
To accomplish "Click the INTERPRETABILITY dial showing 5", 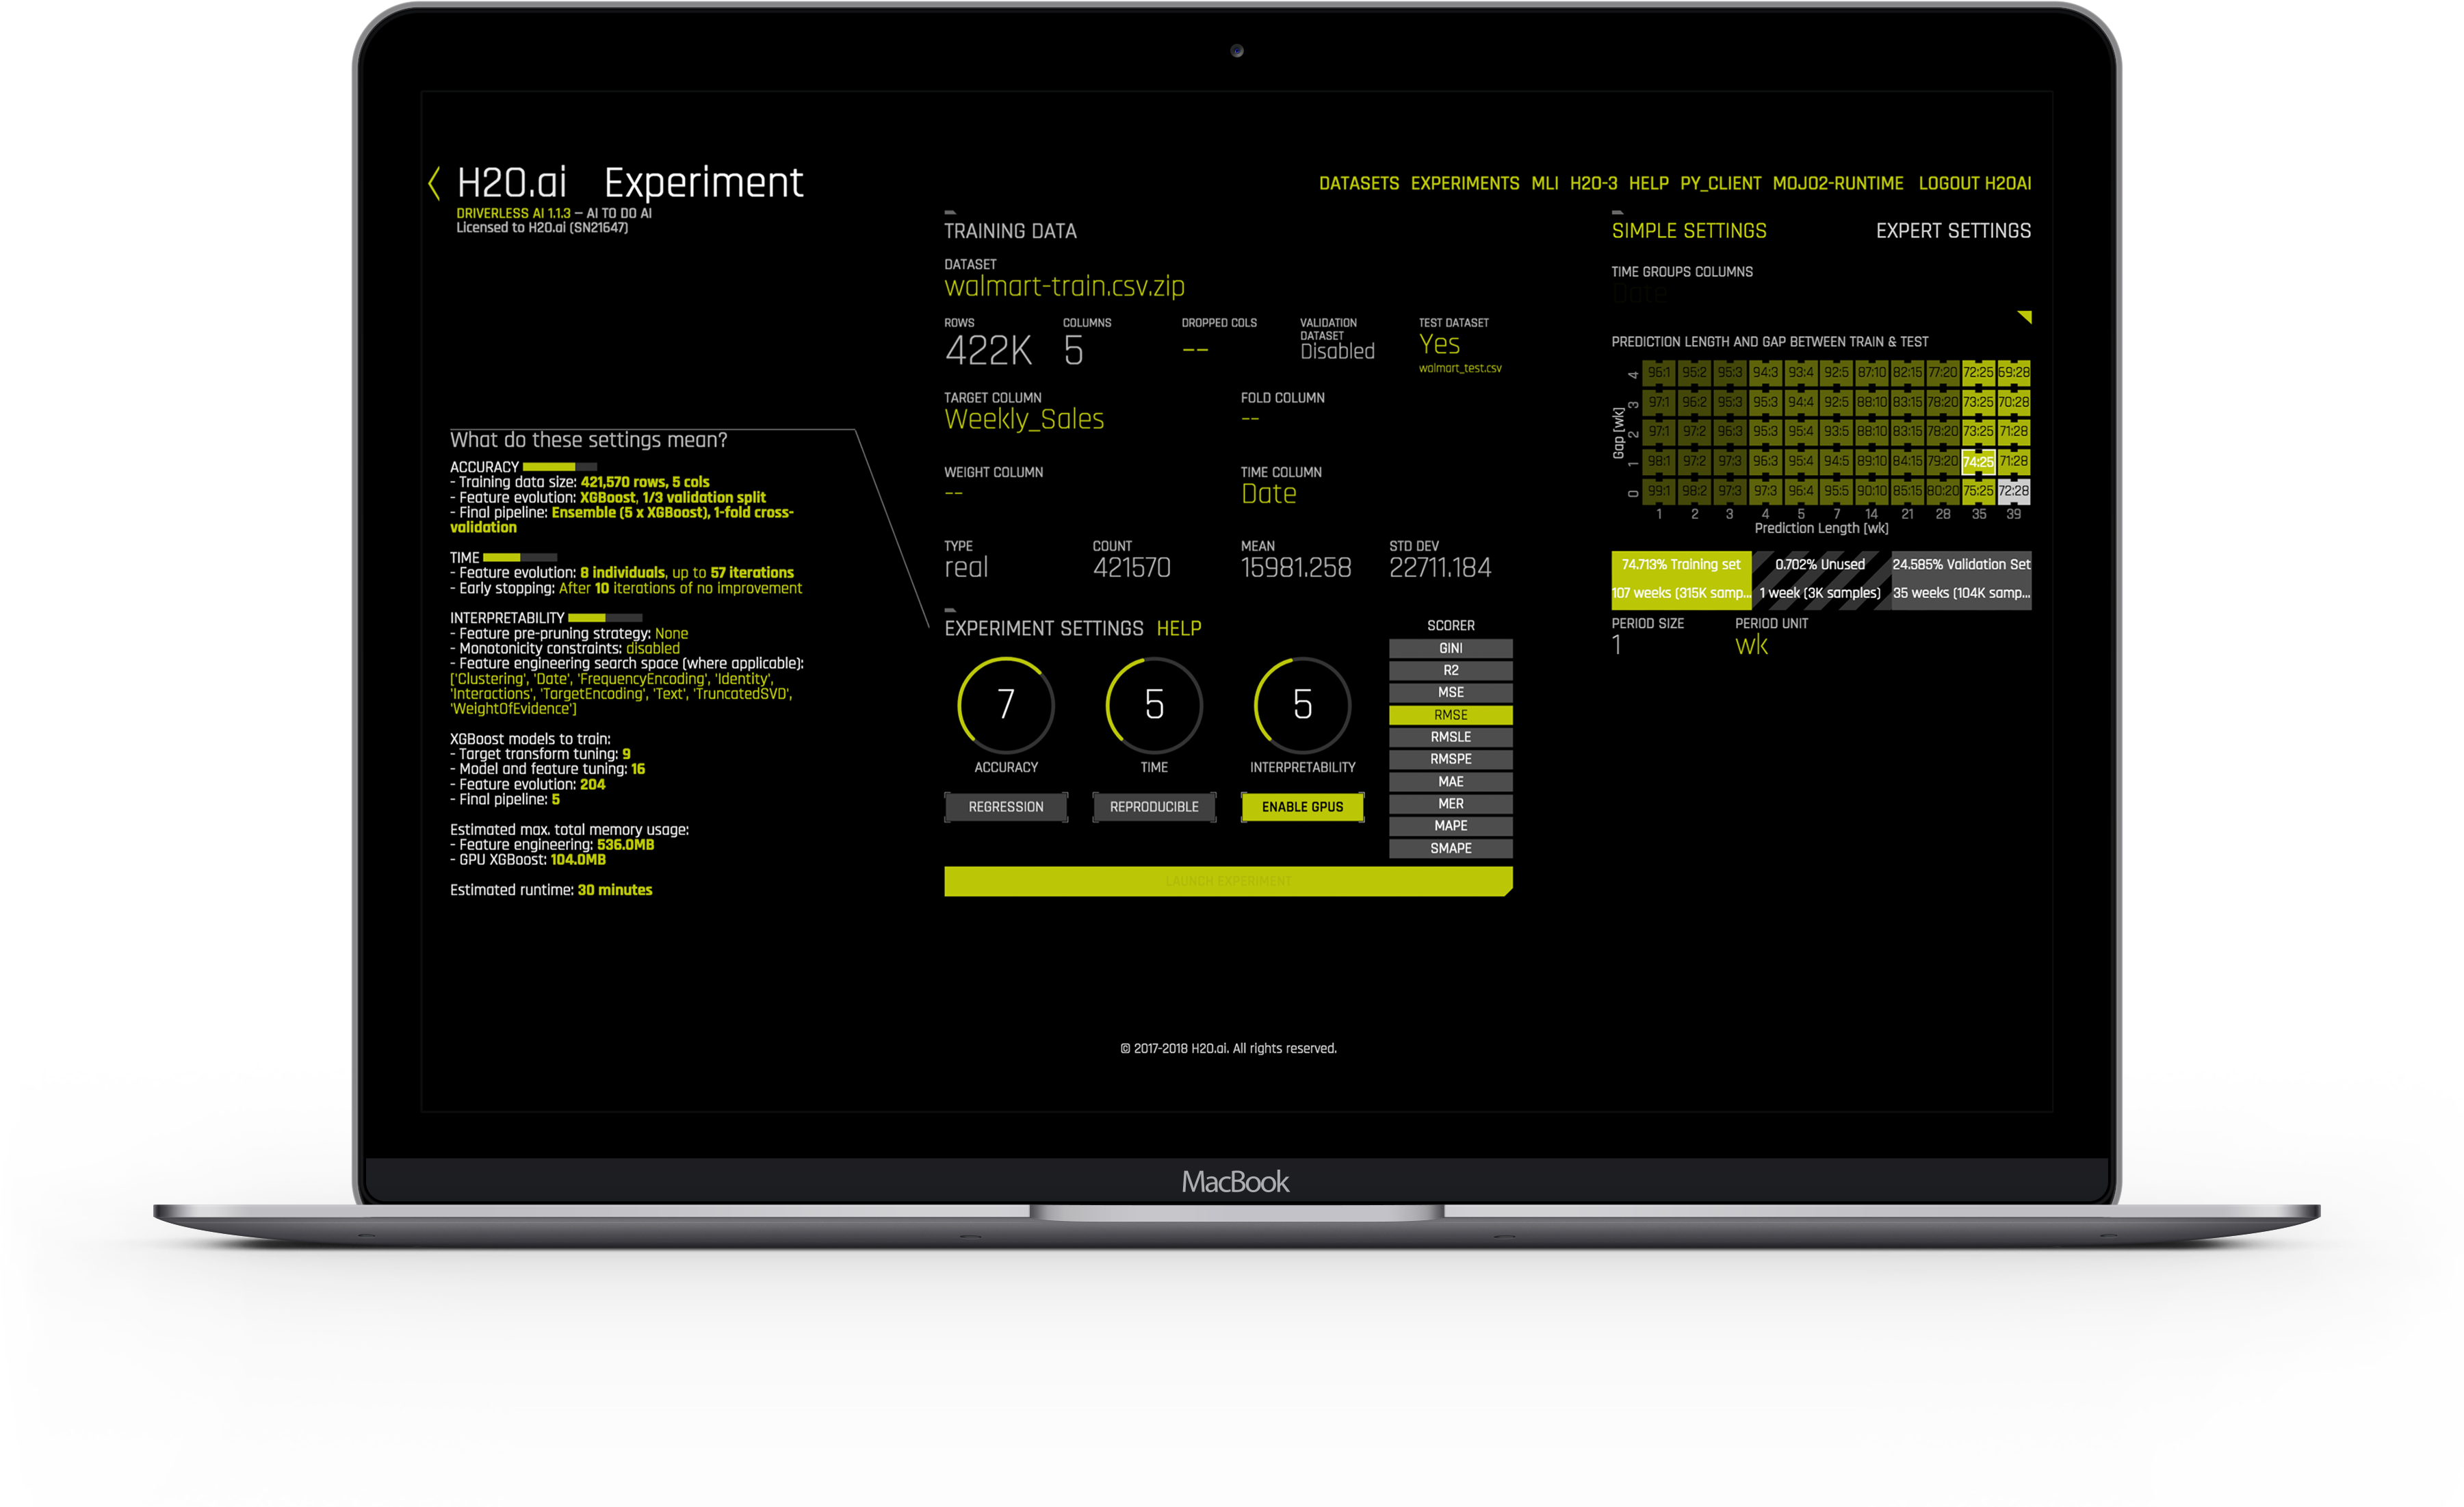I will pos(1302,705).
